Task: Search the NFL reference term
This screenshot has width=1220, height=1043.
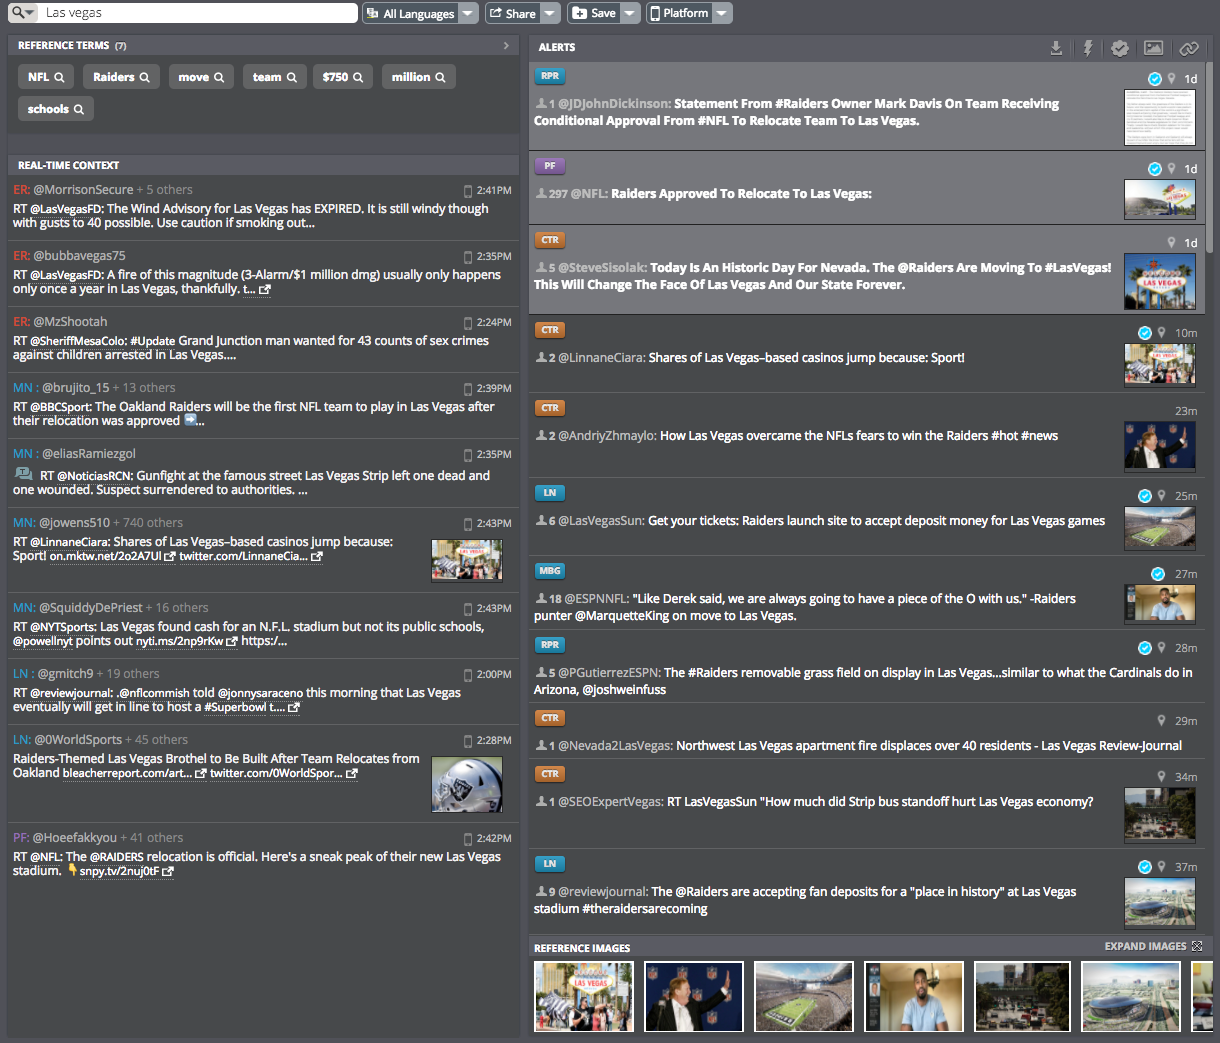Action: pos(46,77)
